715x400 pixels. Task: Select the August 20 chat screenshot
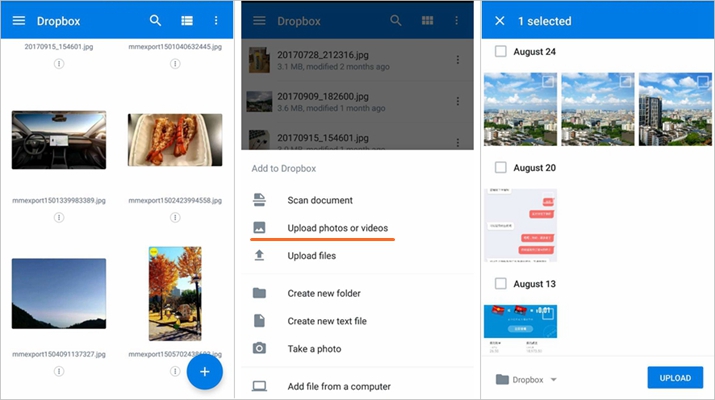tap(520, 225)
